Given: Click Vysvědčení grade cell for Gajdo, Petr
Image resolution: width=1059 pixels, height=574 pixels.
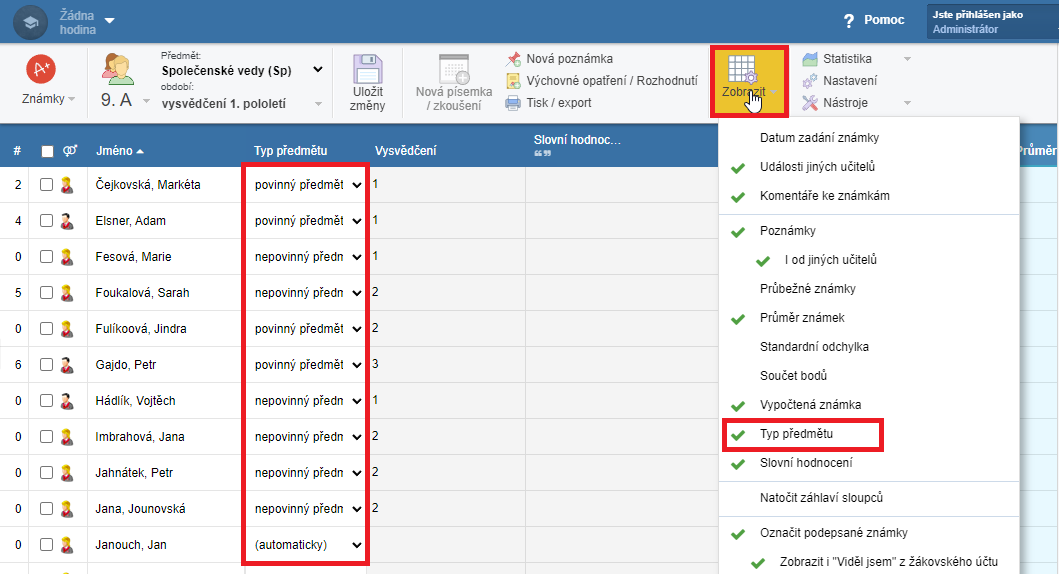Looking at the screenshot, I should coord(447,365).
